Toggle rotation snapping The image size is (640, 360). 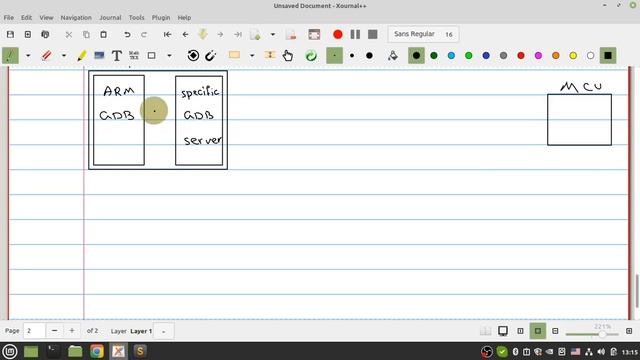pos(193,56)
